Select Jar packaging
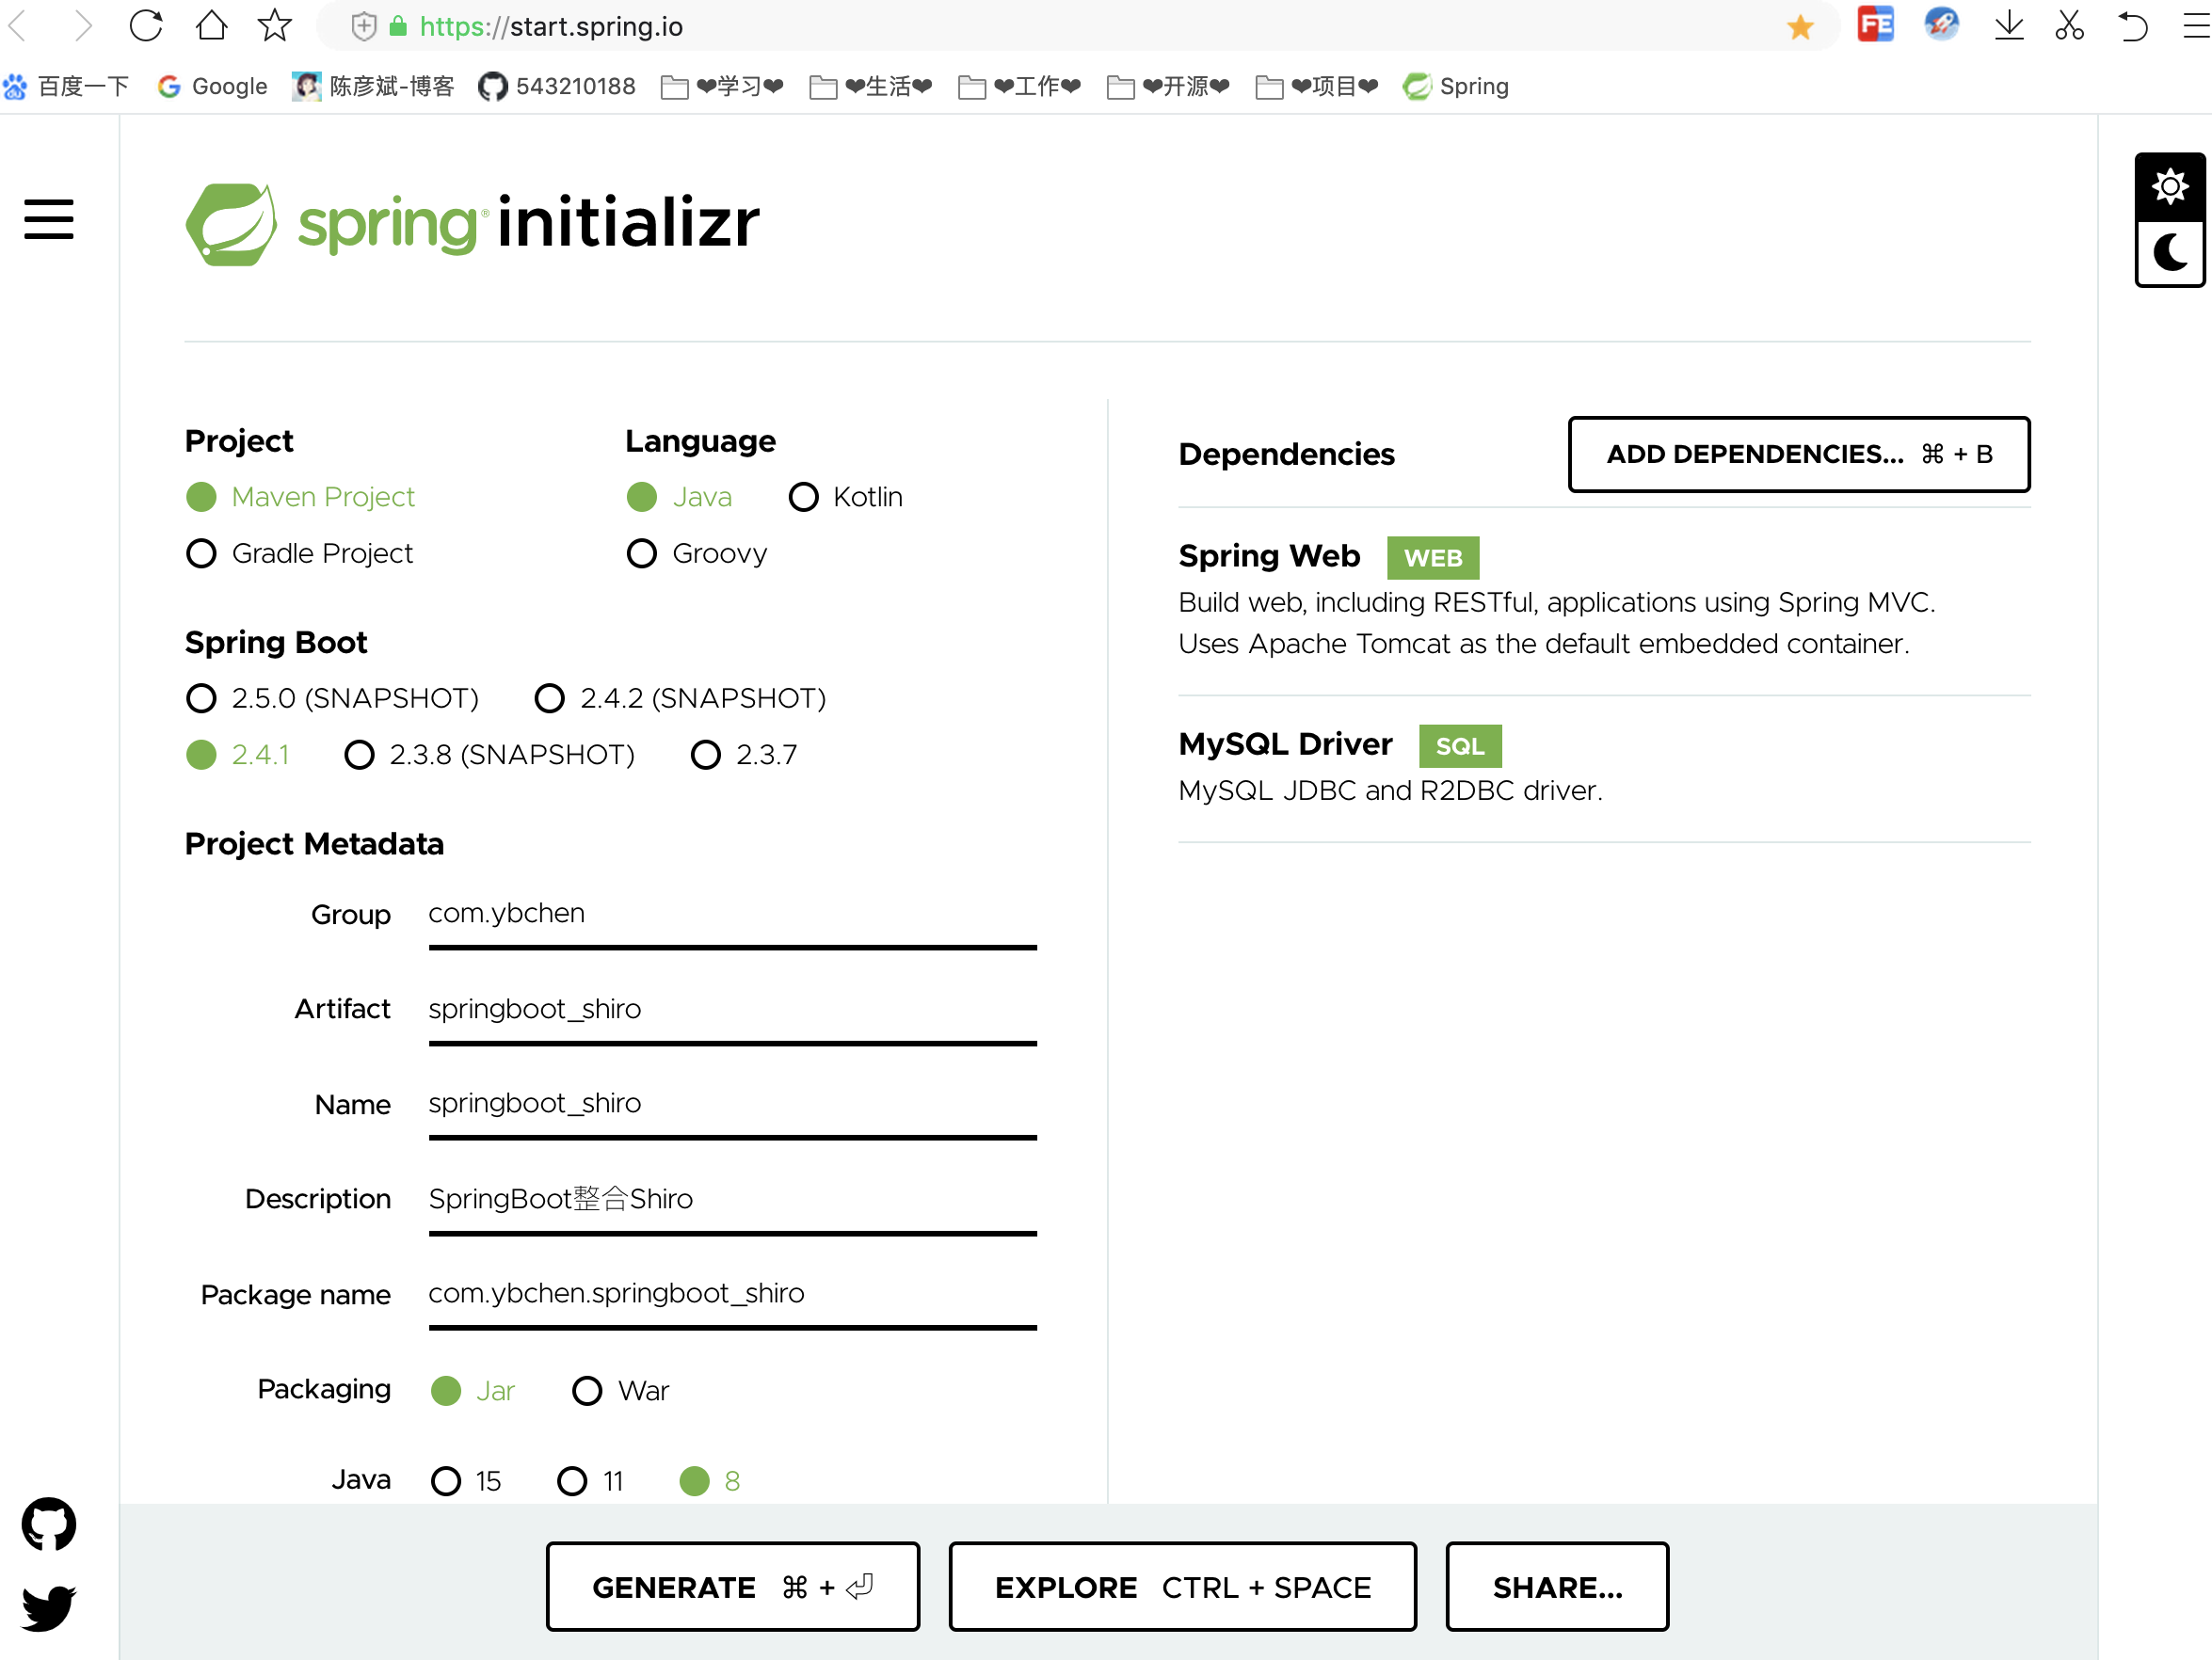The image size is (2212, 1660). click(x=473, y=1391)
